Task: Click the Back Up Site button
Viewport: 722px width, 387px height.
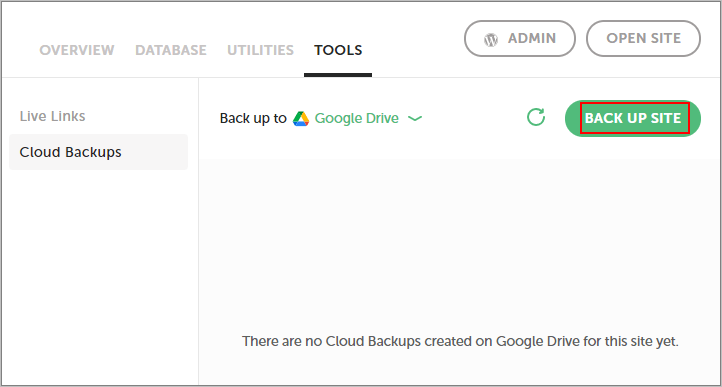Action: 633,118
